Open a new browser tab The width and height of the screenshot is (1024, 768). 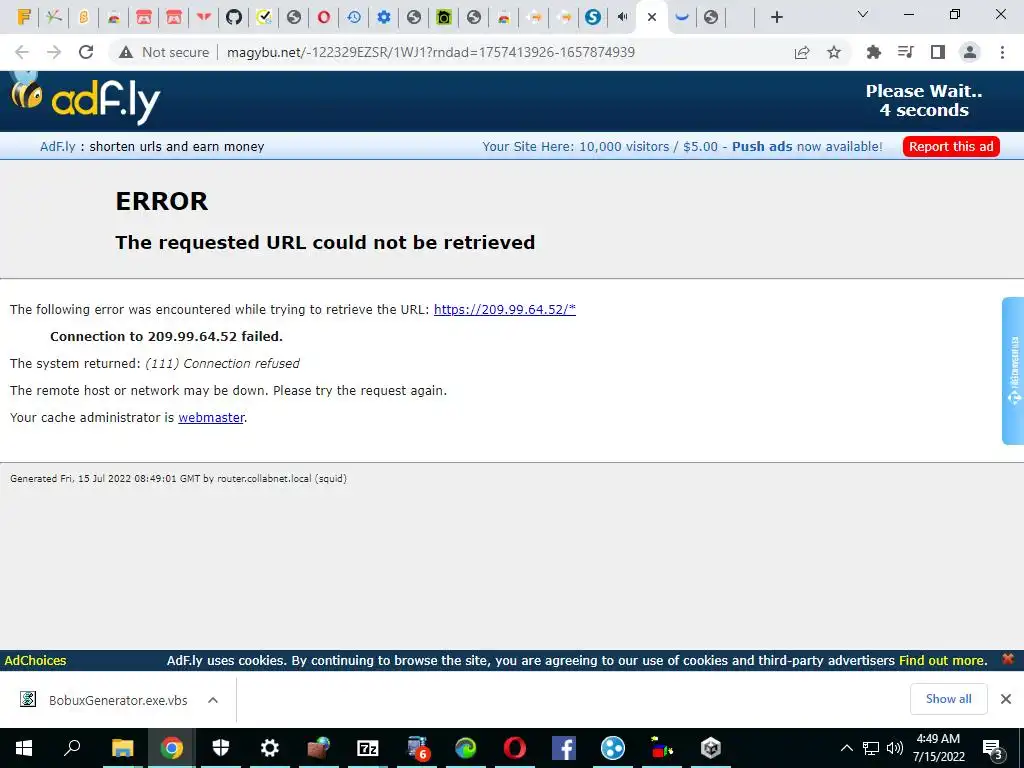(x=776, y=17)
